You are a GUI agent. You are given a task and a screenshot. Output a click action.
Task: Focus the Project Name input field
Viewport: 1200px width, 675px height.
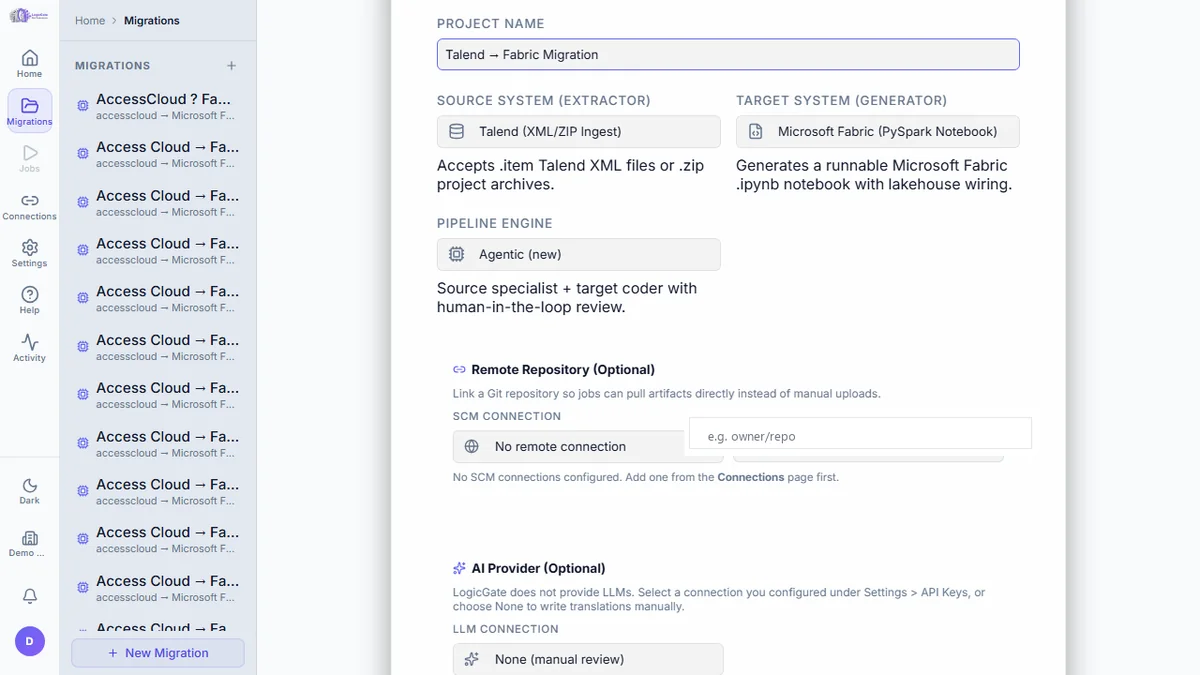tap(728, 54)
